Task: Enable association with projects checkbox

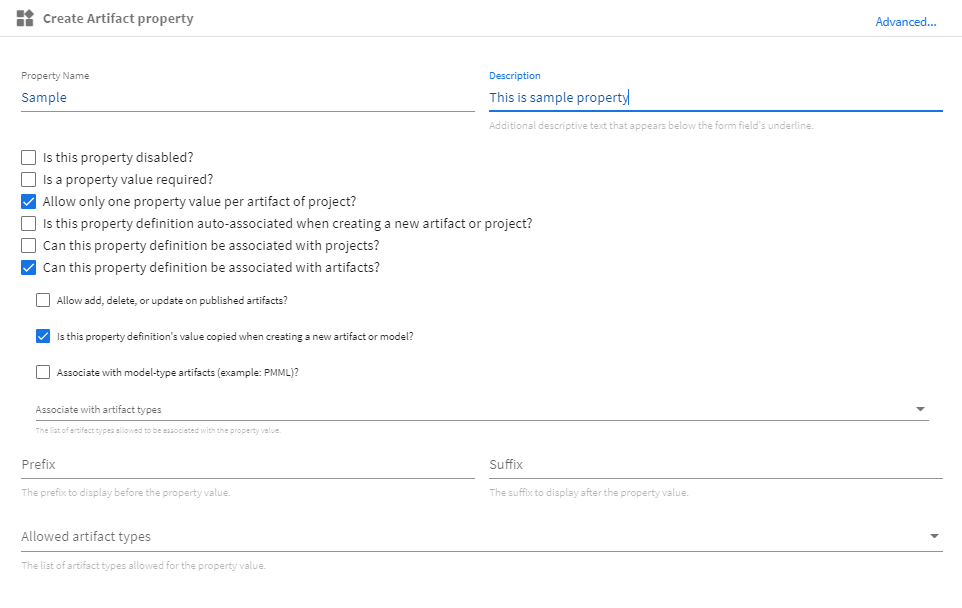Action: pos(29,246)
